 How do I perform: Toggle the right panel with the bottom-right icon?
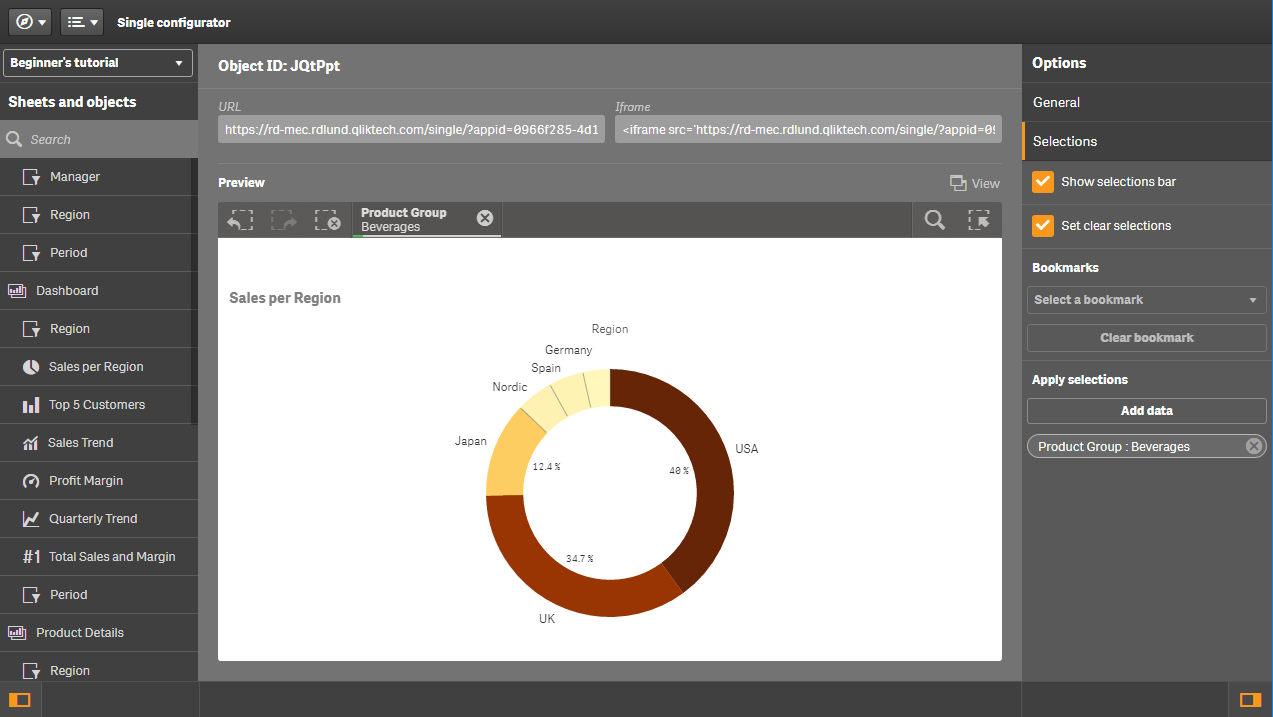pyautogui.click(x=1249, y=699)
